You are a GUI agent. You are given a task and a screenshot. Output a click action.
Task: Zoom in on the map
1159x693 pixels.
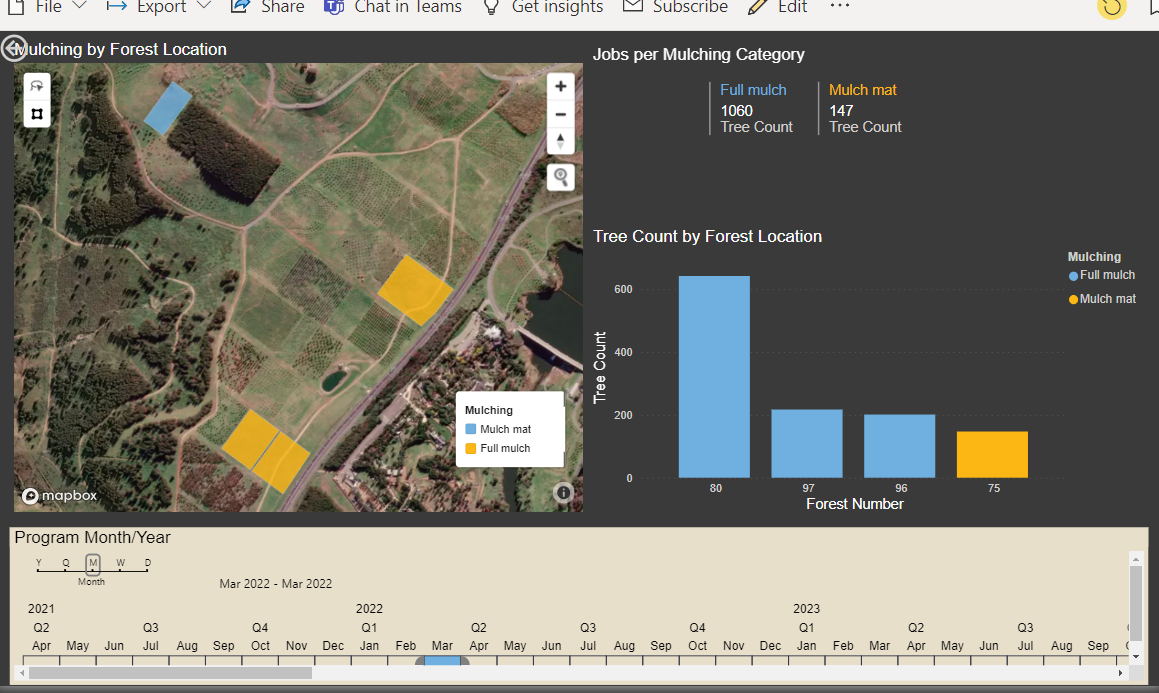[560, 86]
